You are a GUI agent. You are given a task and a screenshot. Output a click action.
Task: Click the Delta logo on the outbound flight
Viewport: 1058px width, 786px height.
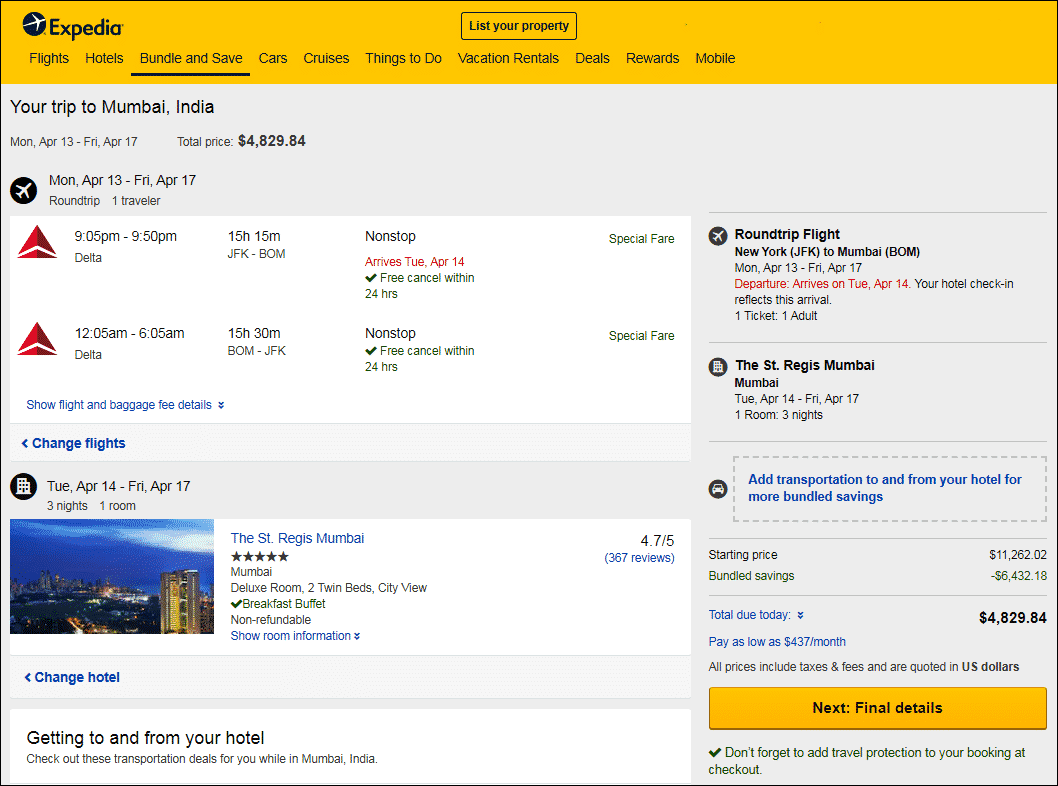(x=37, y=243)
